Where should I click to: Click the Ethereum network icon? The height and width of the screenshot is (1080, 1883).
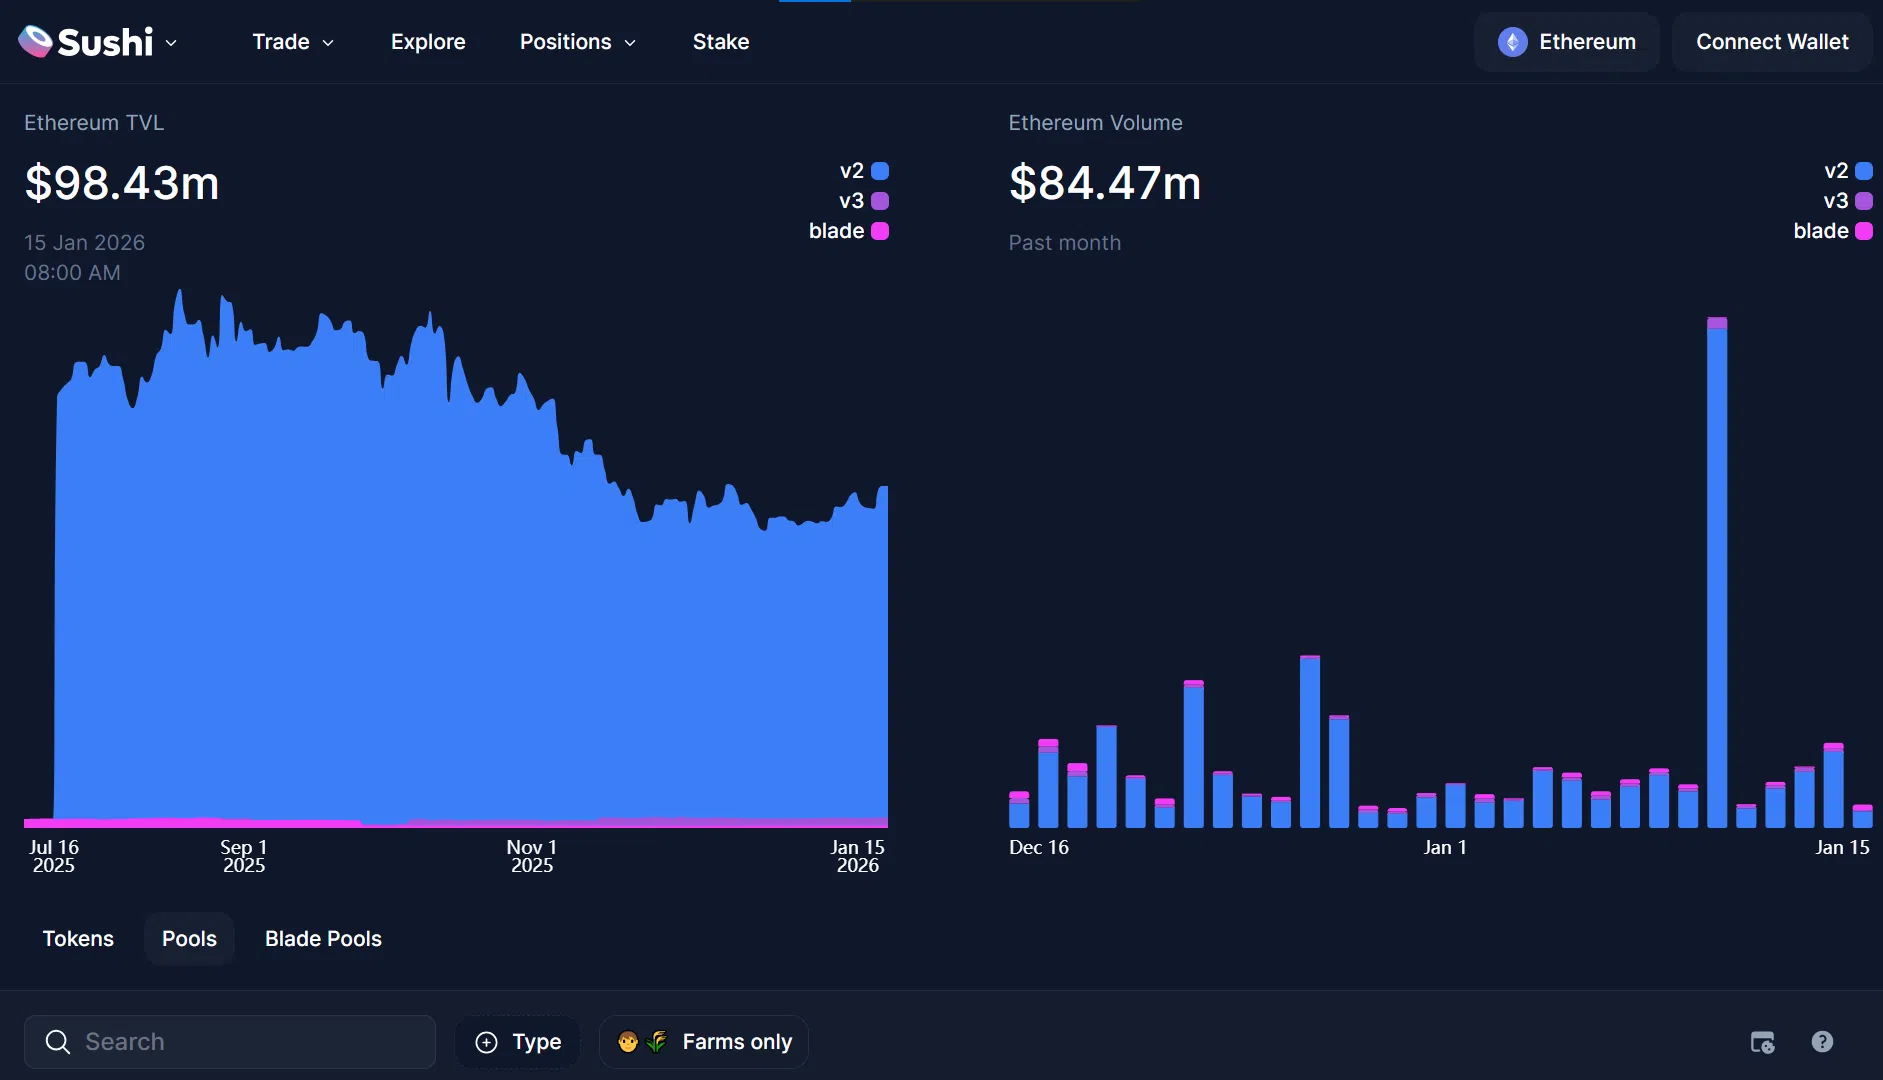tap(1512, 42)
